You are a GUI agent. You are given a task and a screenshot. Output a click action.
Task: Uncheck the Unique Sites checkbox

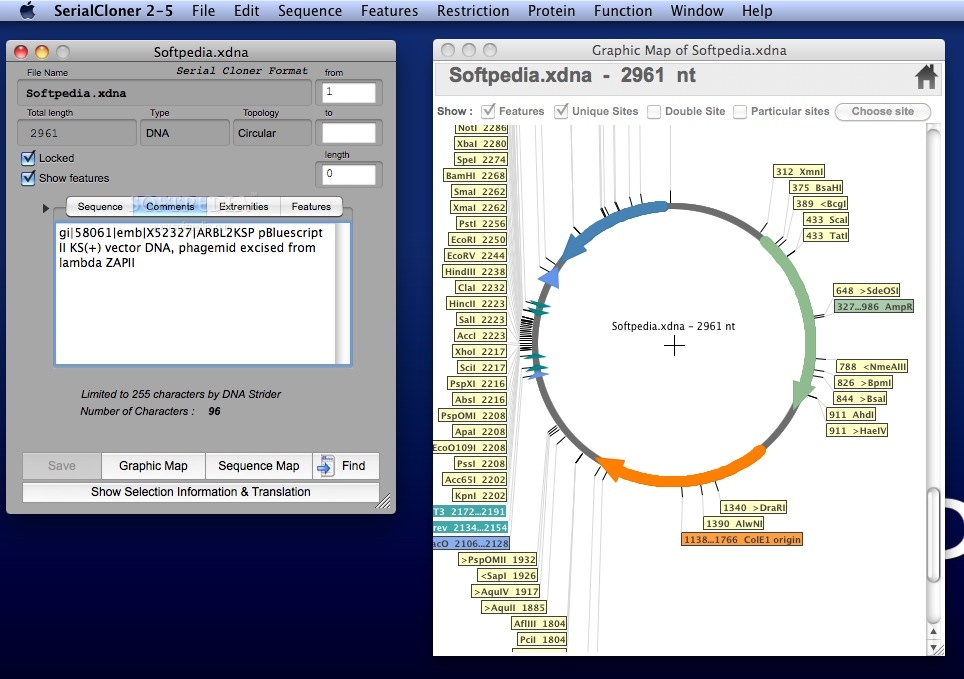click(561, 111)
